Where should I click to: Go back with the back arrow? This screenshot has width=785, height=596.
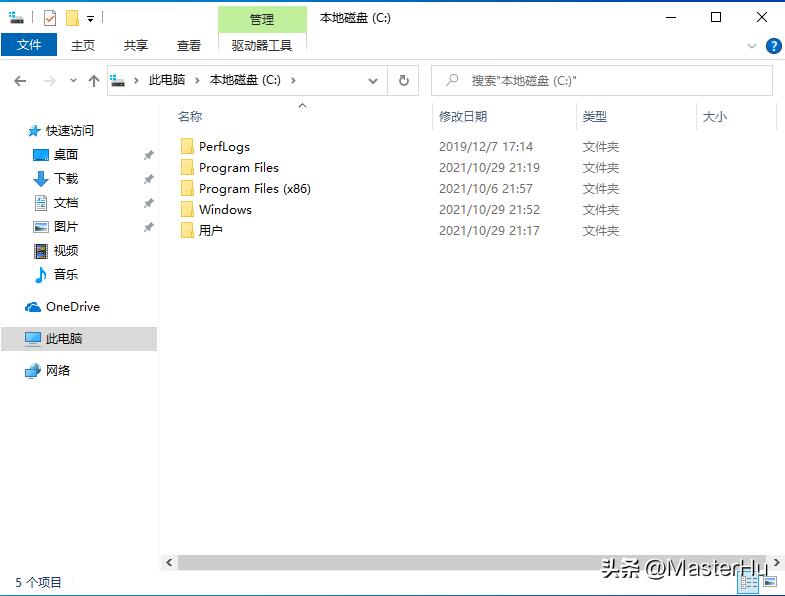point(20,81)
